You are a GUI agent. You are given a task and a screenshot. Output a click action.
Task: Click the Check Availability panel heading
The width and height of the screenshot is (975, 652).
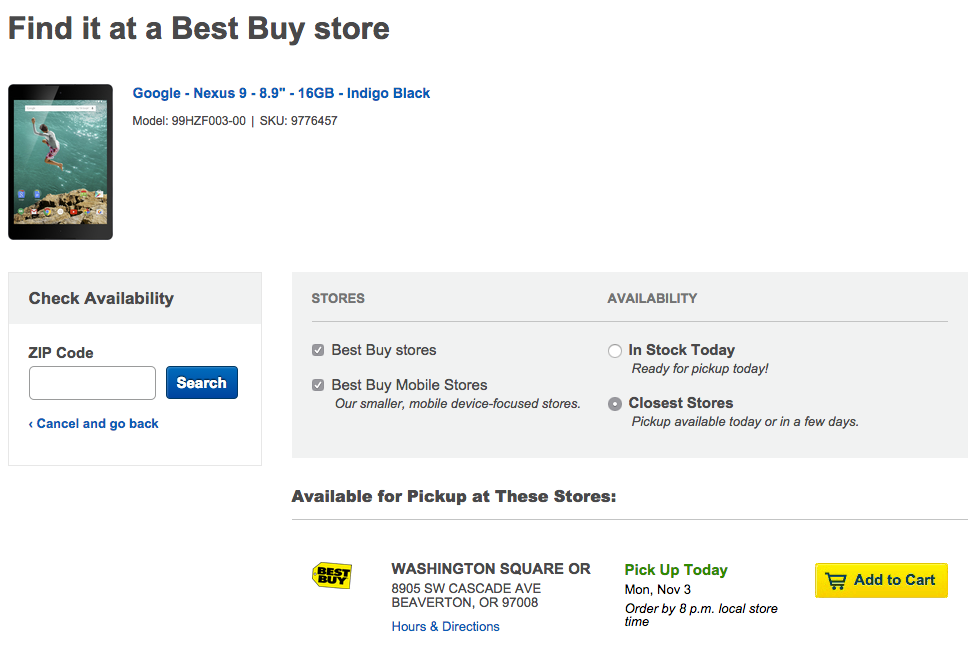coord(101,298)
